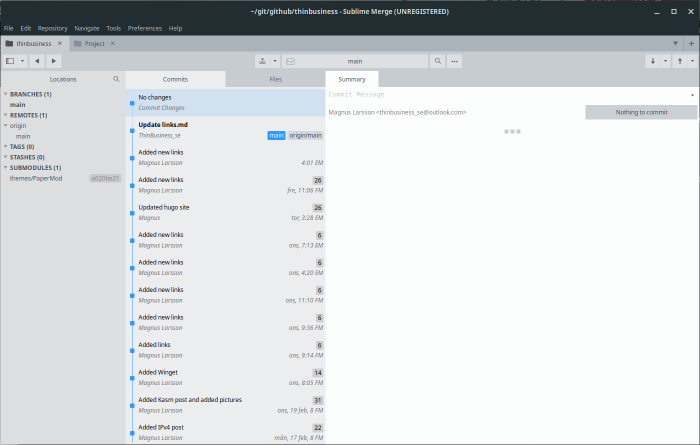Select Added new links commit from fre, 11:06 FM
The width and height of the screenshot is (700, 445).
pyautogui.click(x=225, y=185)
